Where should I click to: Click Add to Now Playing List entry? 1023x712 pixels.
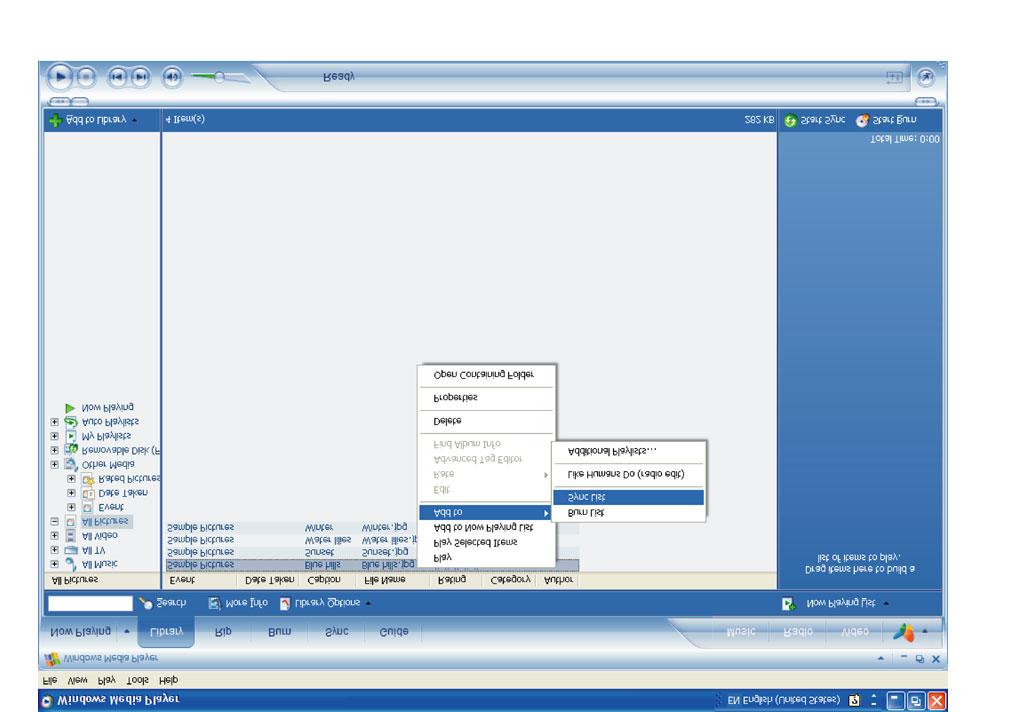pos(486,527)
